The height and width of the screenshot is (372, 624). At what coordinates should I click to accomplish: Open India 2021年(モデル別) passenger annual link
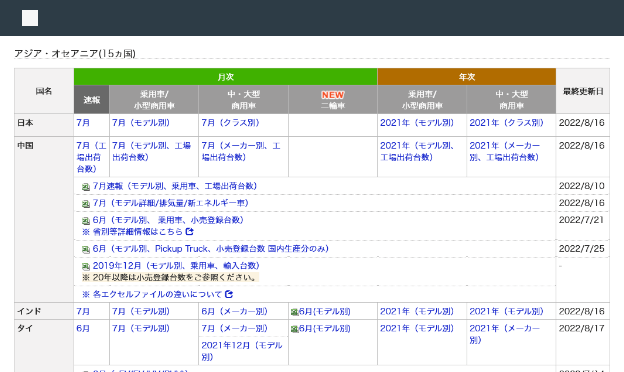coord(417,311)
